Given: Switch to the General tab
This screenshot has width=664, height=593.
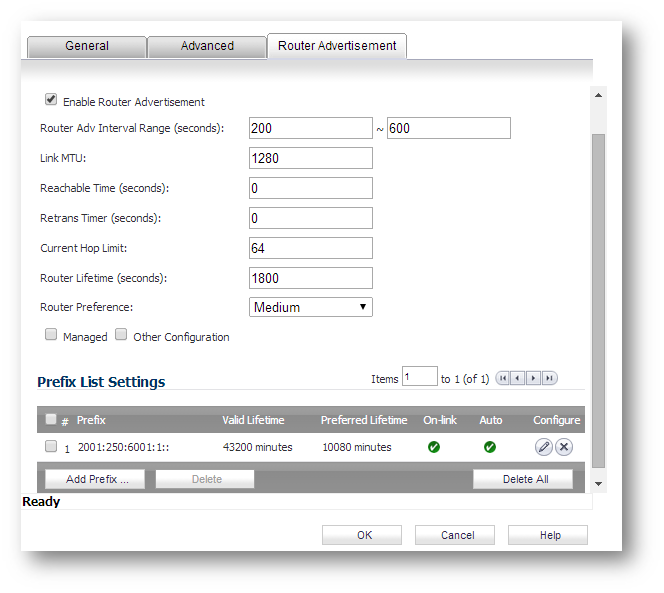Looking at the screenshot, I should pyautogui.click(x=87, y=46).
